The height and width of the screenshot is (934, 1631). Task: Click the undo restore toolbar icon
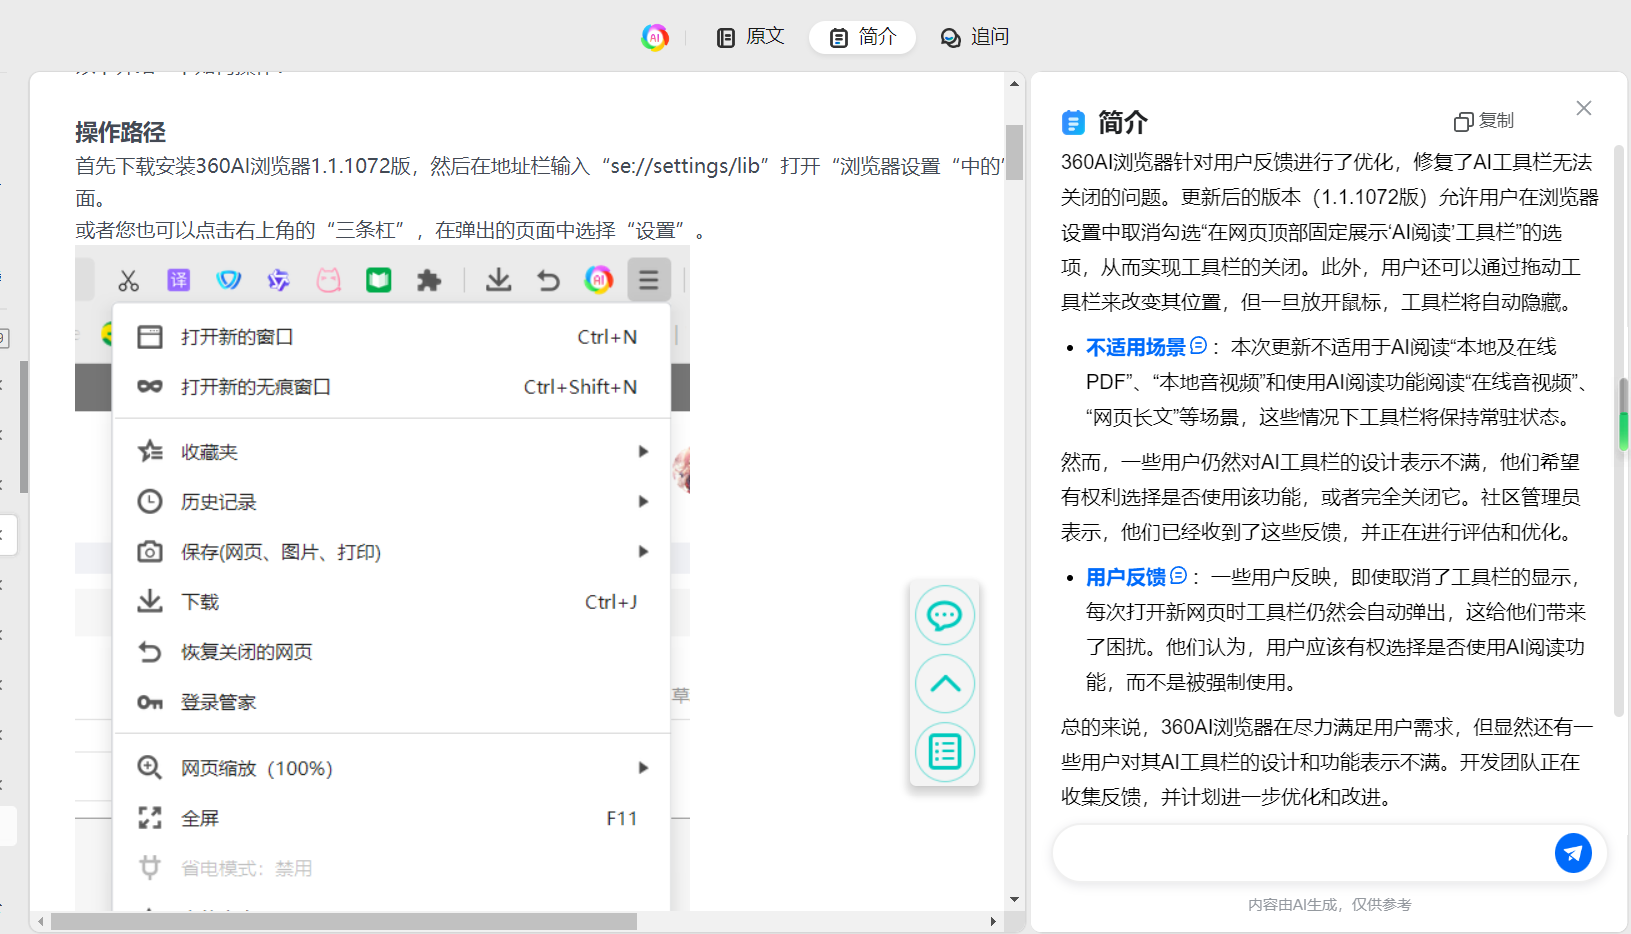click(548, 280)
